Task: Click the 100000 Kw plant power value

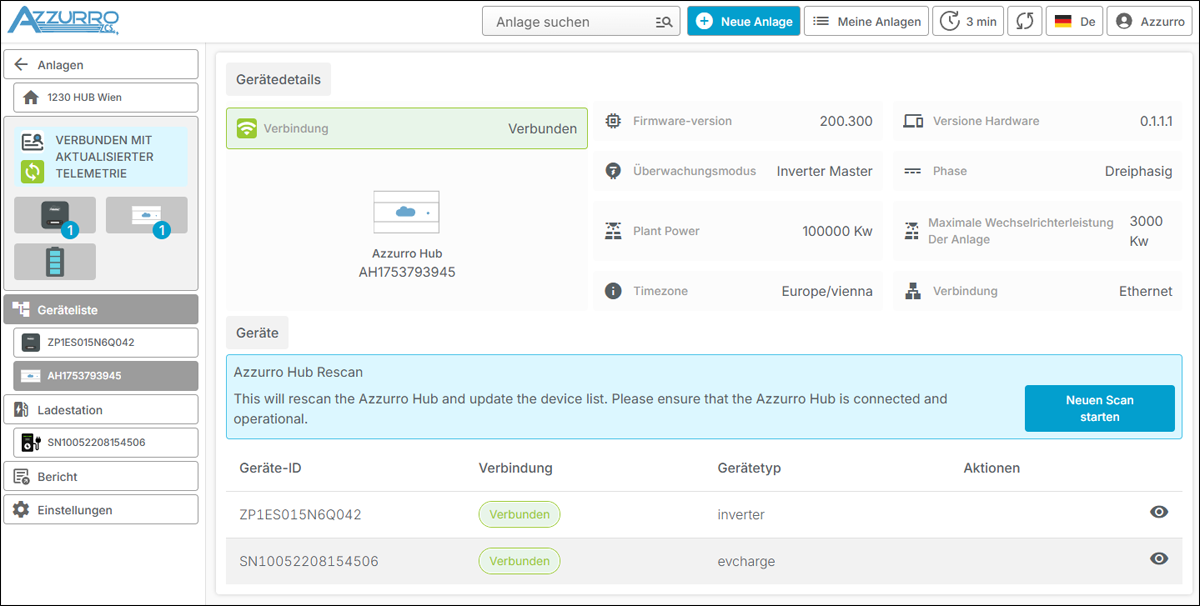Action: click(837, 231)
